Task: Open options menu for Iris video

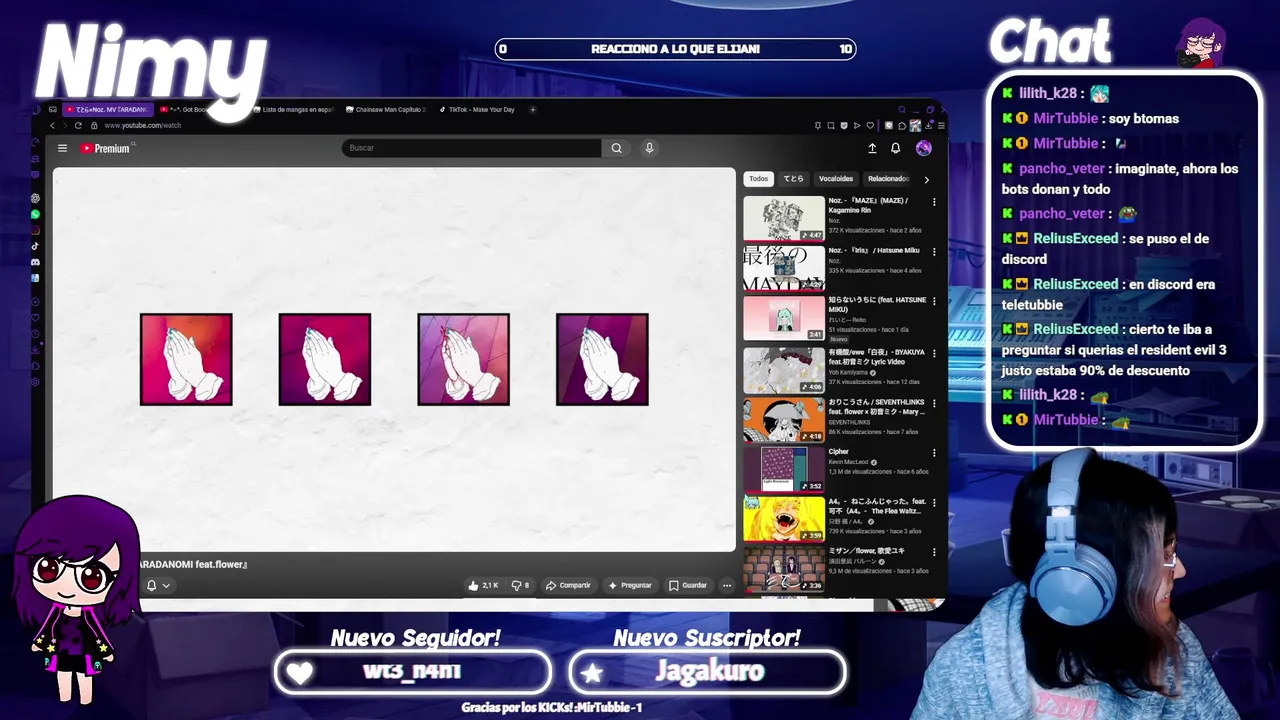Action: tap(934, 252)
